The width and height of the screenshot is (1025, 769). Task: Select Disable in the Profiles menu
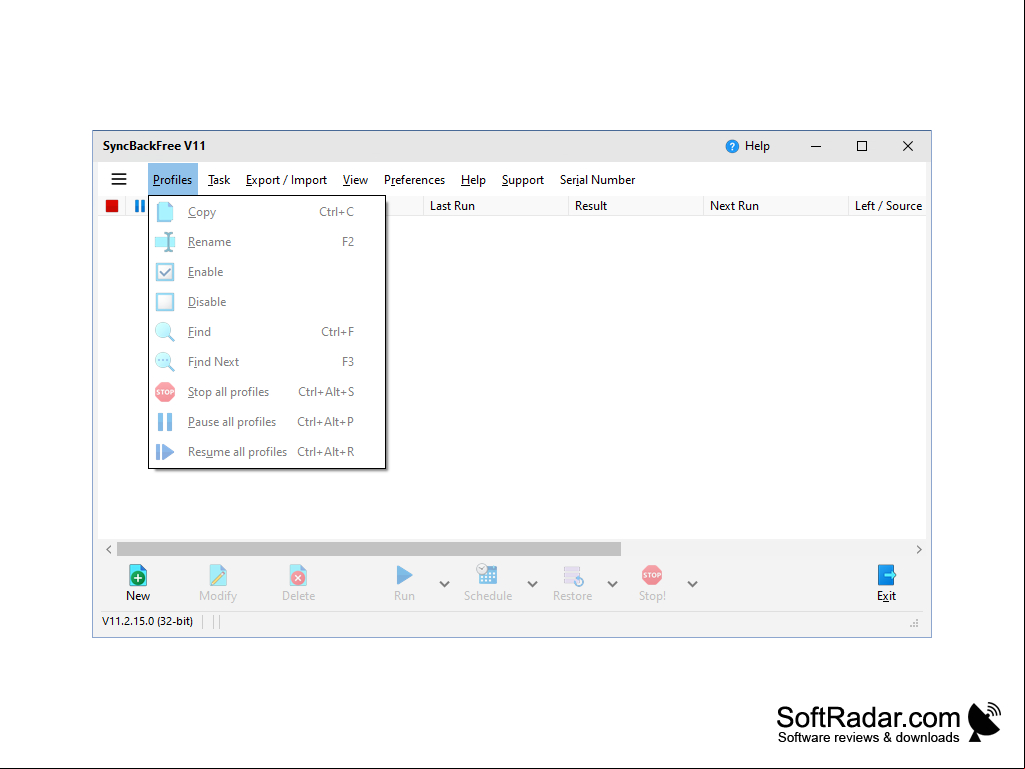pos(267,302)
